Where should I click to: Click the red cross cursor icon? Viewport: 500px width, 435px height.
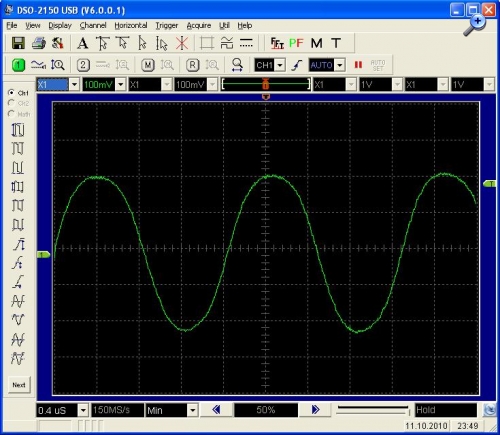click(x=182, y=43)
